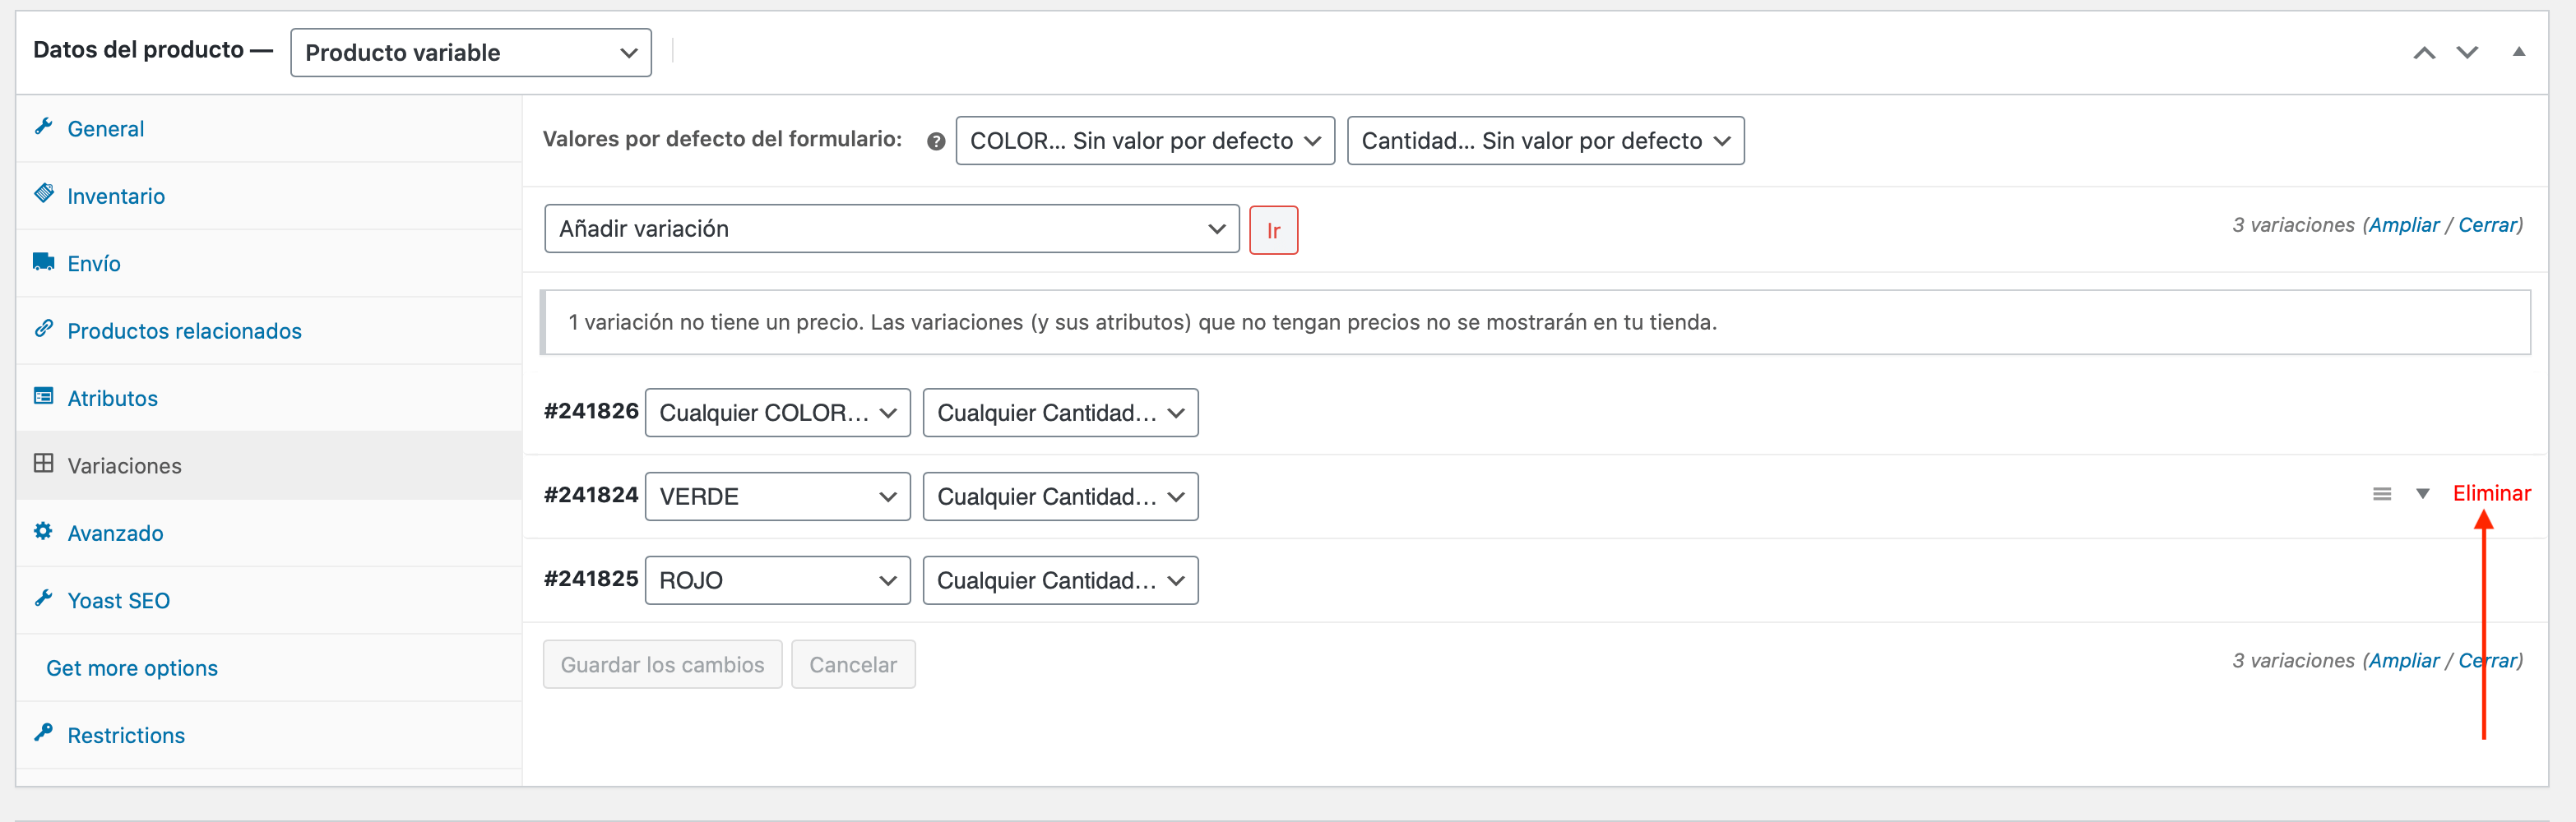Click the bottom Ampliar link

pyautogui.click(x=2404, y=661)
